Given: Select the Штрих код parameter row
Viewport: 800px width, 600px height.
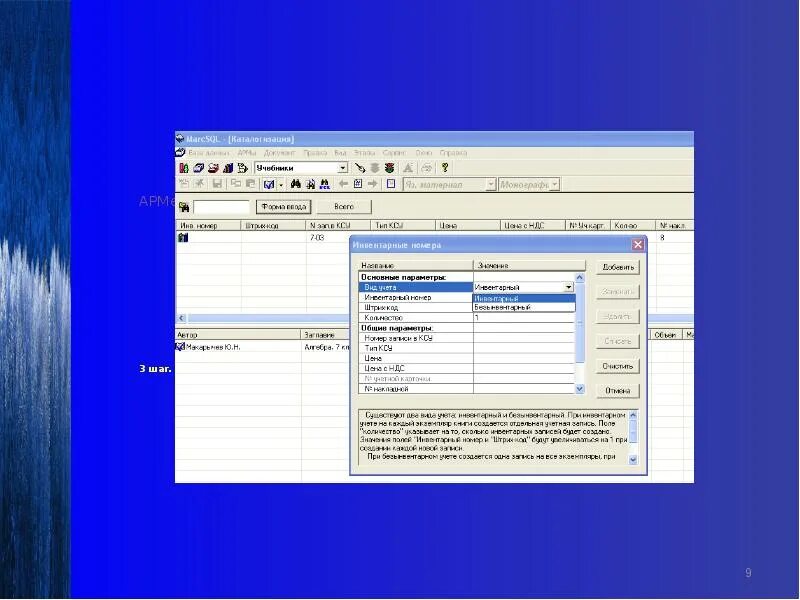Looking at the screenshot, I should tap(416, 308).
